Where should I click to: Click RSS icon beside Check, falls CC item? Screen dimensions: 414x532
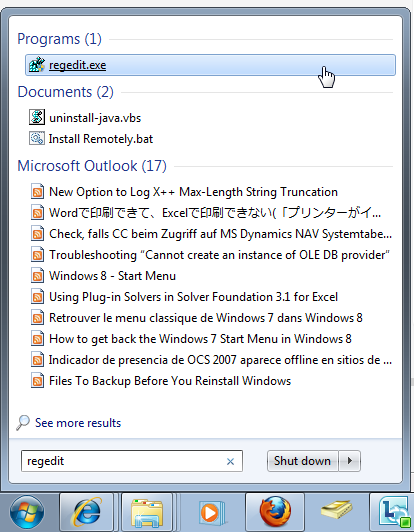click(37, 234)
